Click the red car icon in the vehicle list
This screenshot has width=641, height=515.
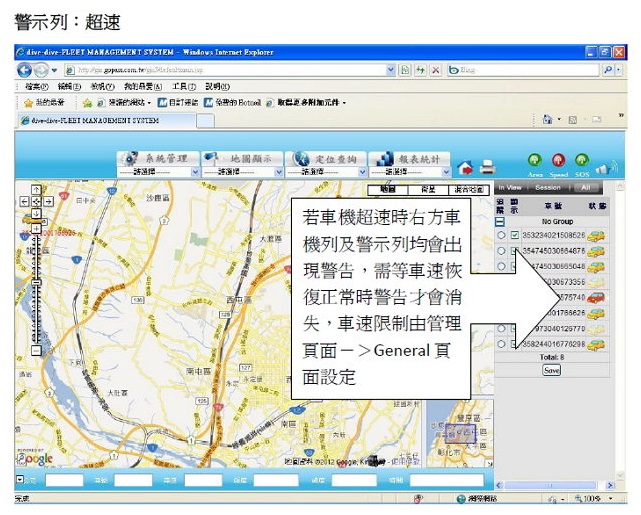tap(596, 298)
